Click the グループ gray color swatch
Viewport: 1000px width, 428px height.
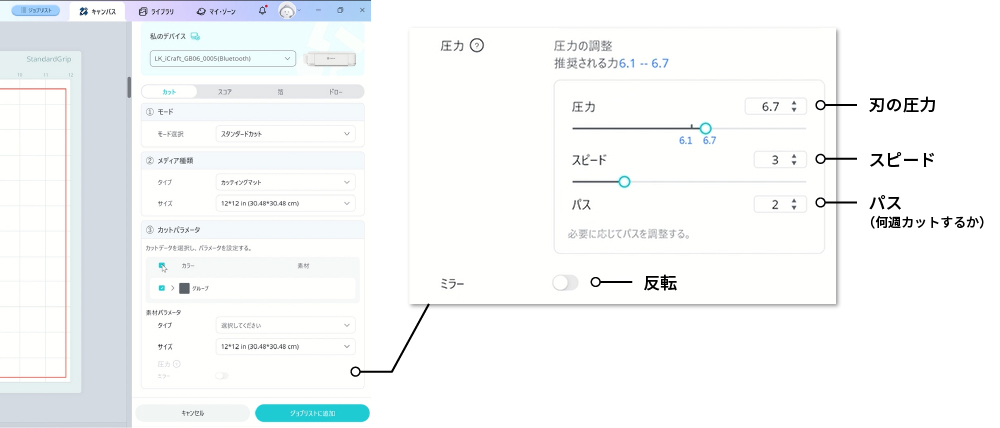click(184, 288)
